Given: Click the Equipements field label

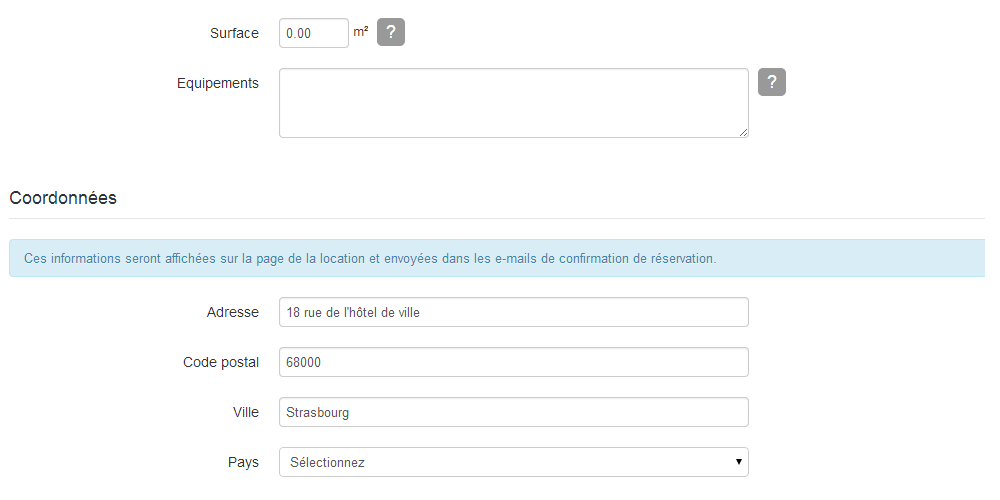Looking at the screenshot, I should click(x=217, y=84).
